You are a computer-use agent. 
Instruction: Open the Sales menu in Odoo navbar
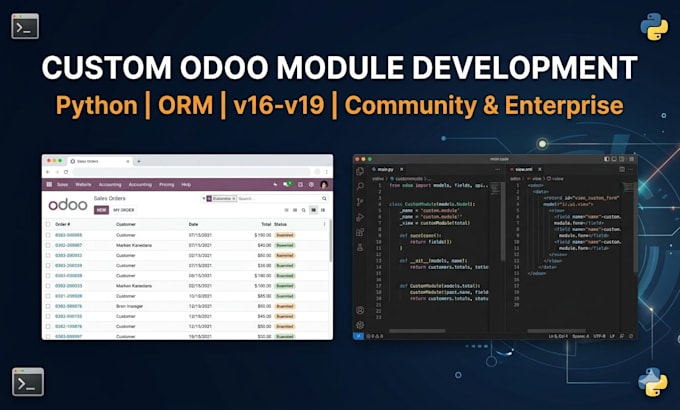(x=62, y=184)
